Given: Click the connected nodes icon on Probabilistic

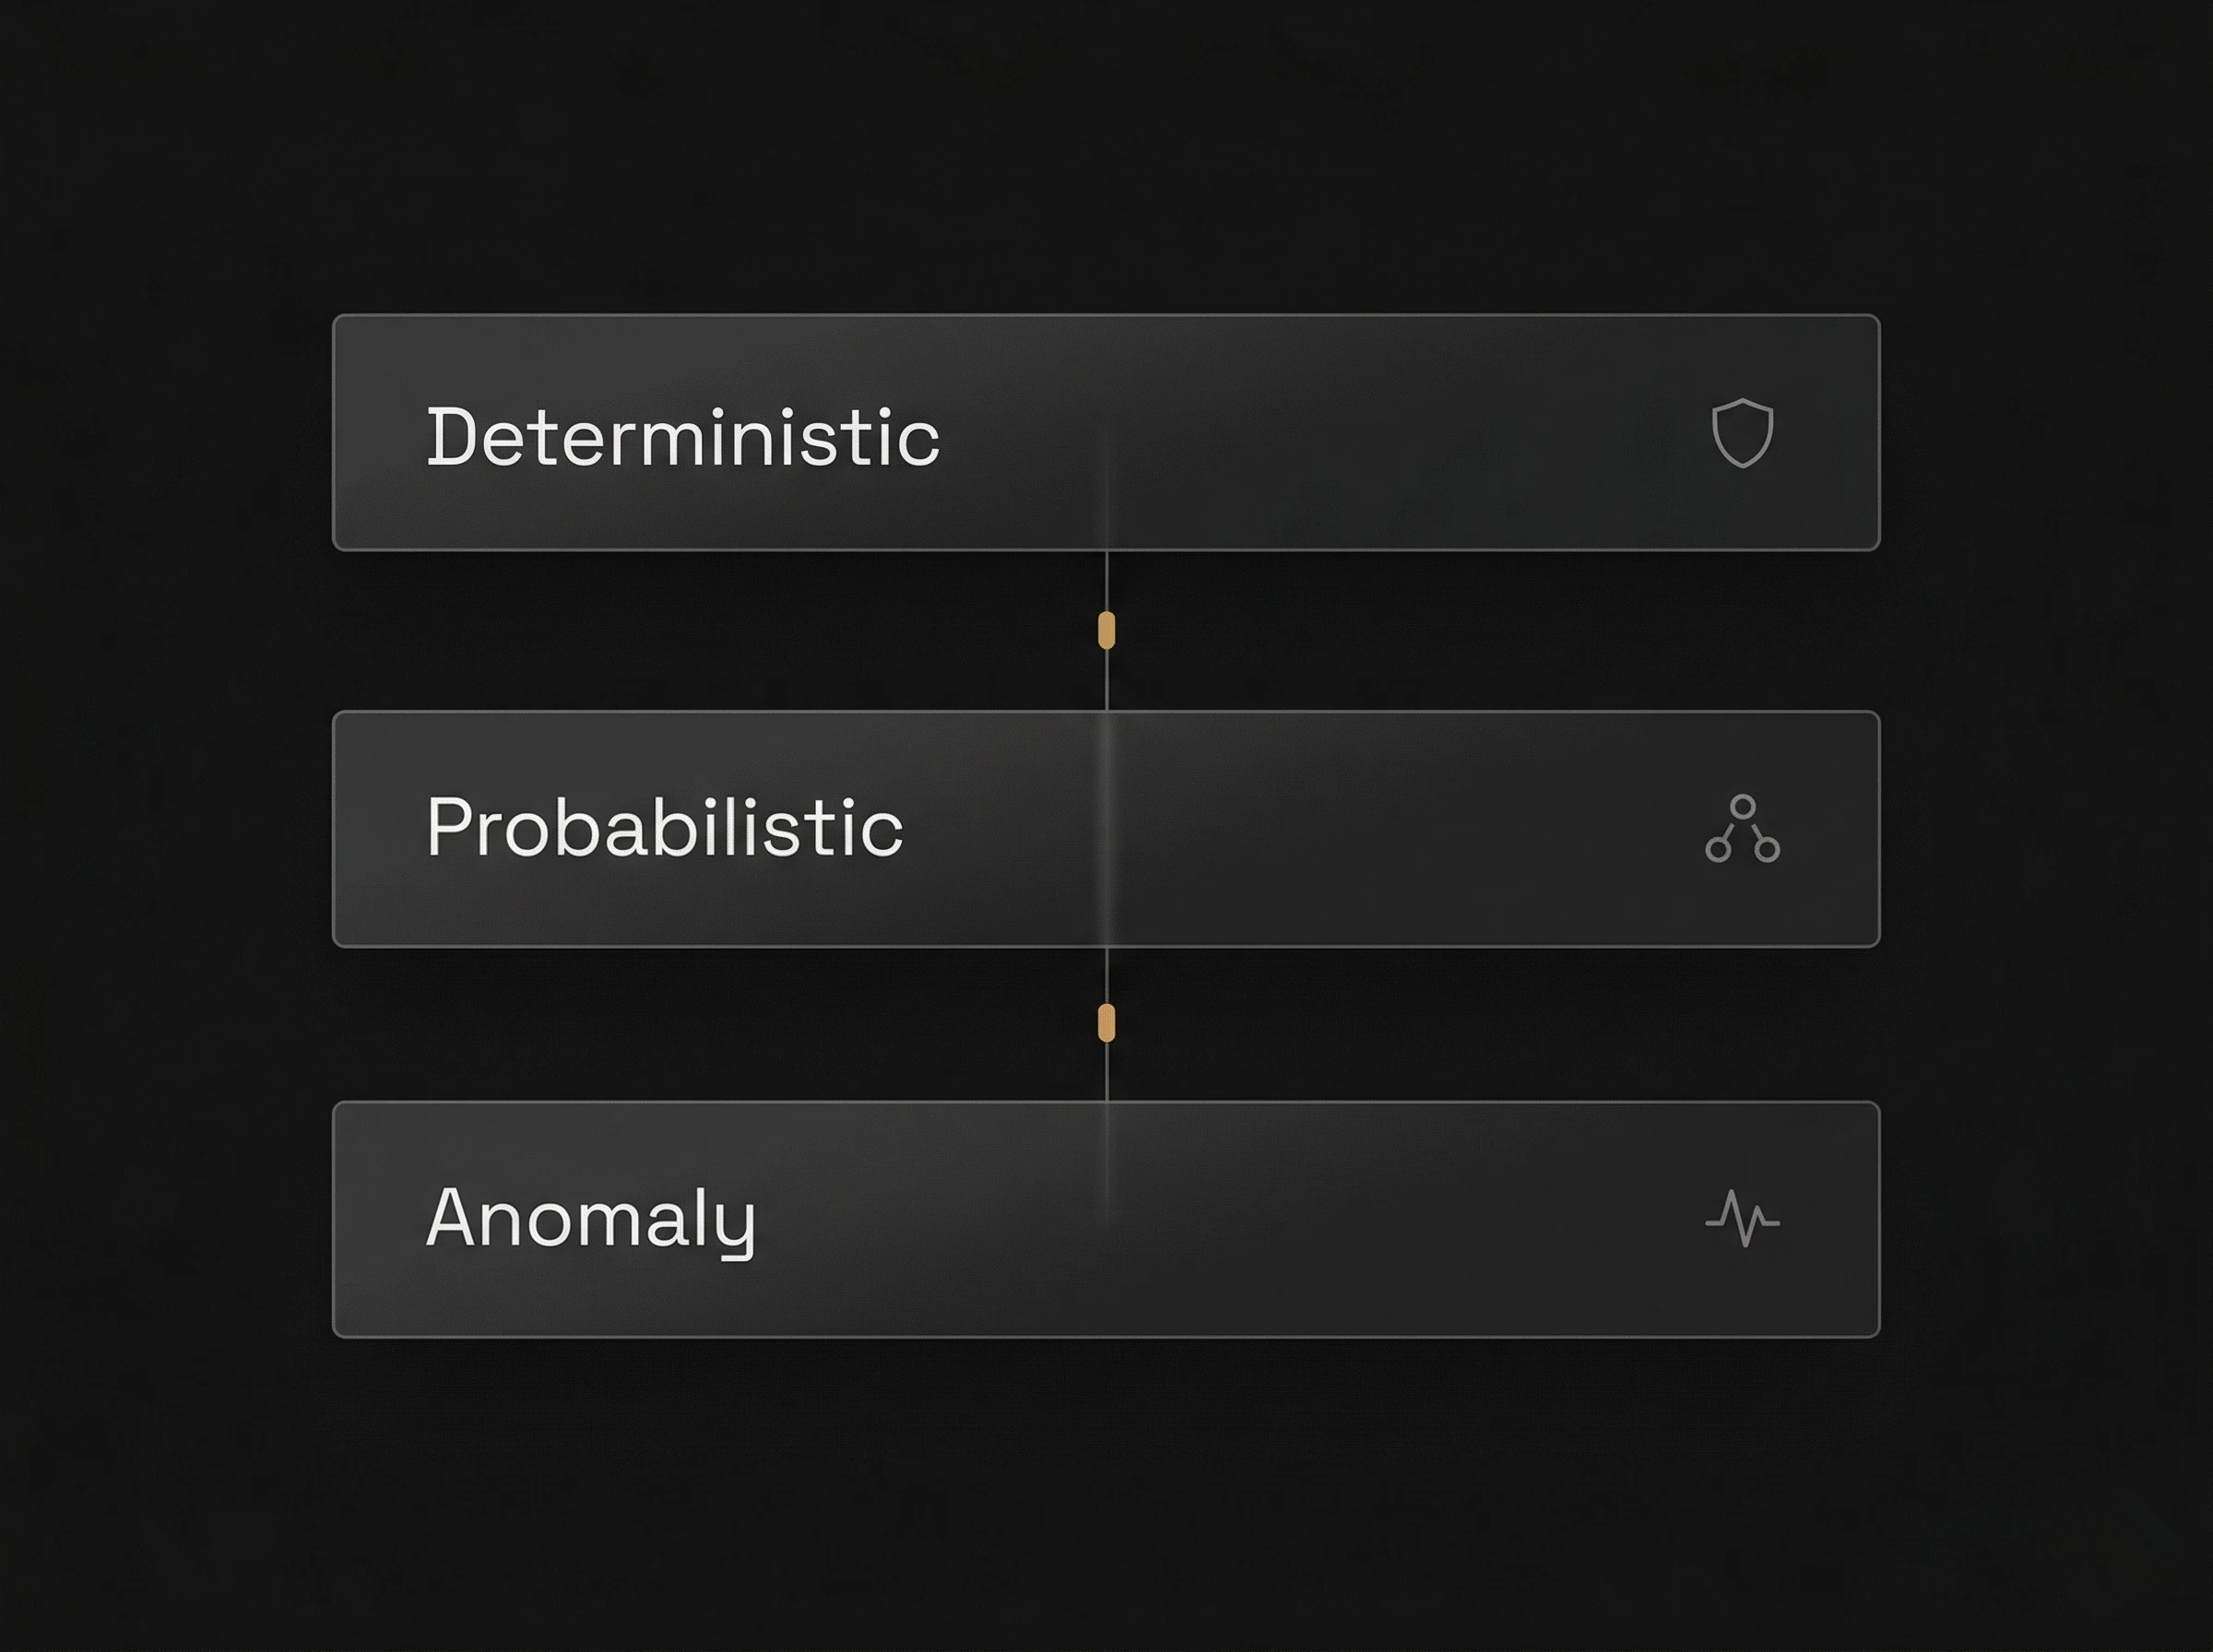Looking at the screenshot, I should 1742,829.
